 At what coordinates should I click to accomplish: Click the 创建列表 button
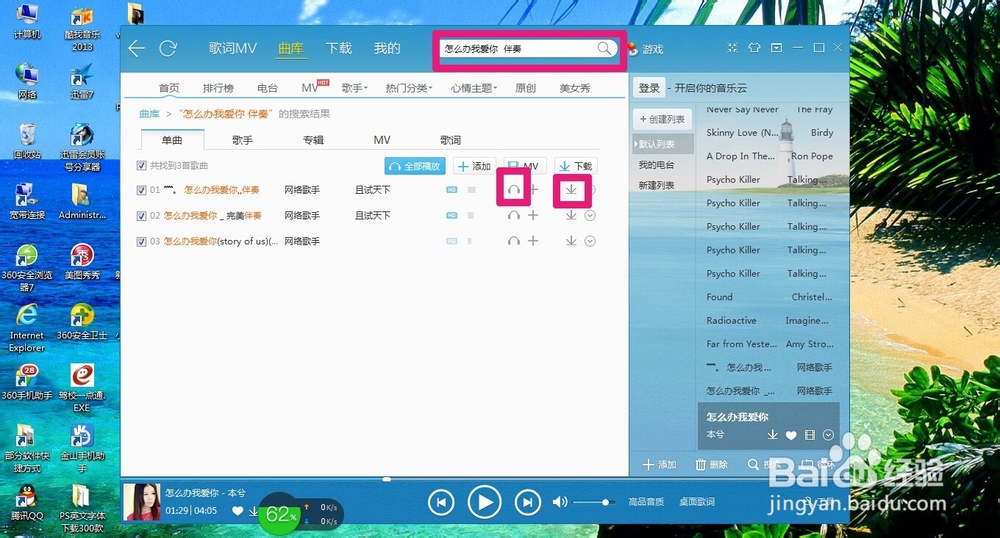point(662,119)
